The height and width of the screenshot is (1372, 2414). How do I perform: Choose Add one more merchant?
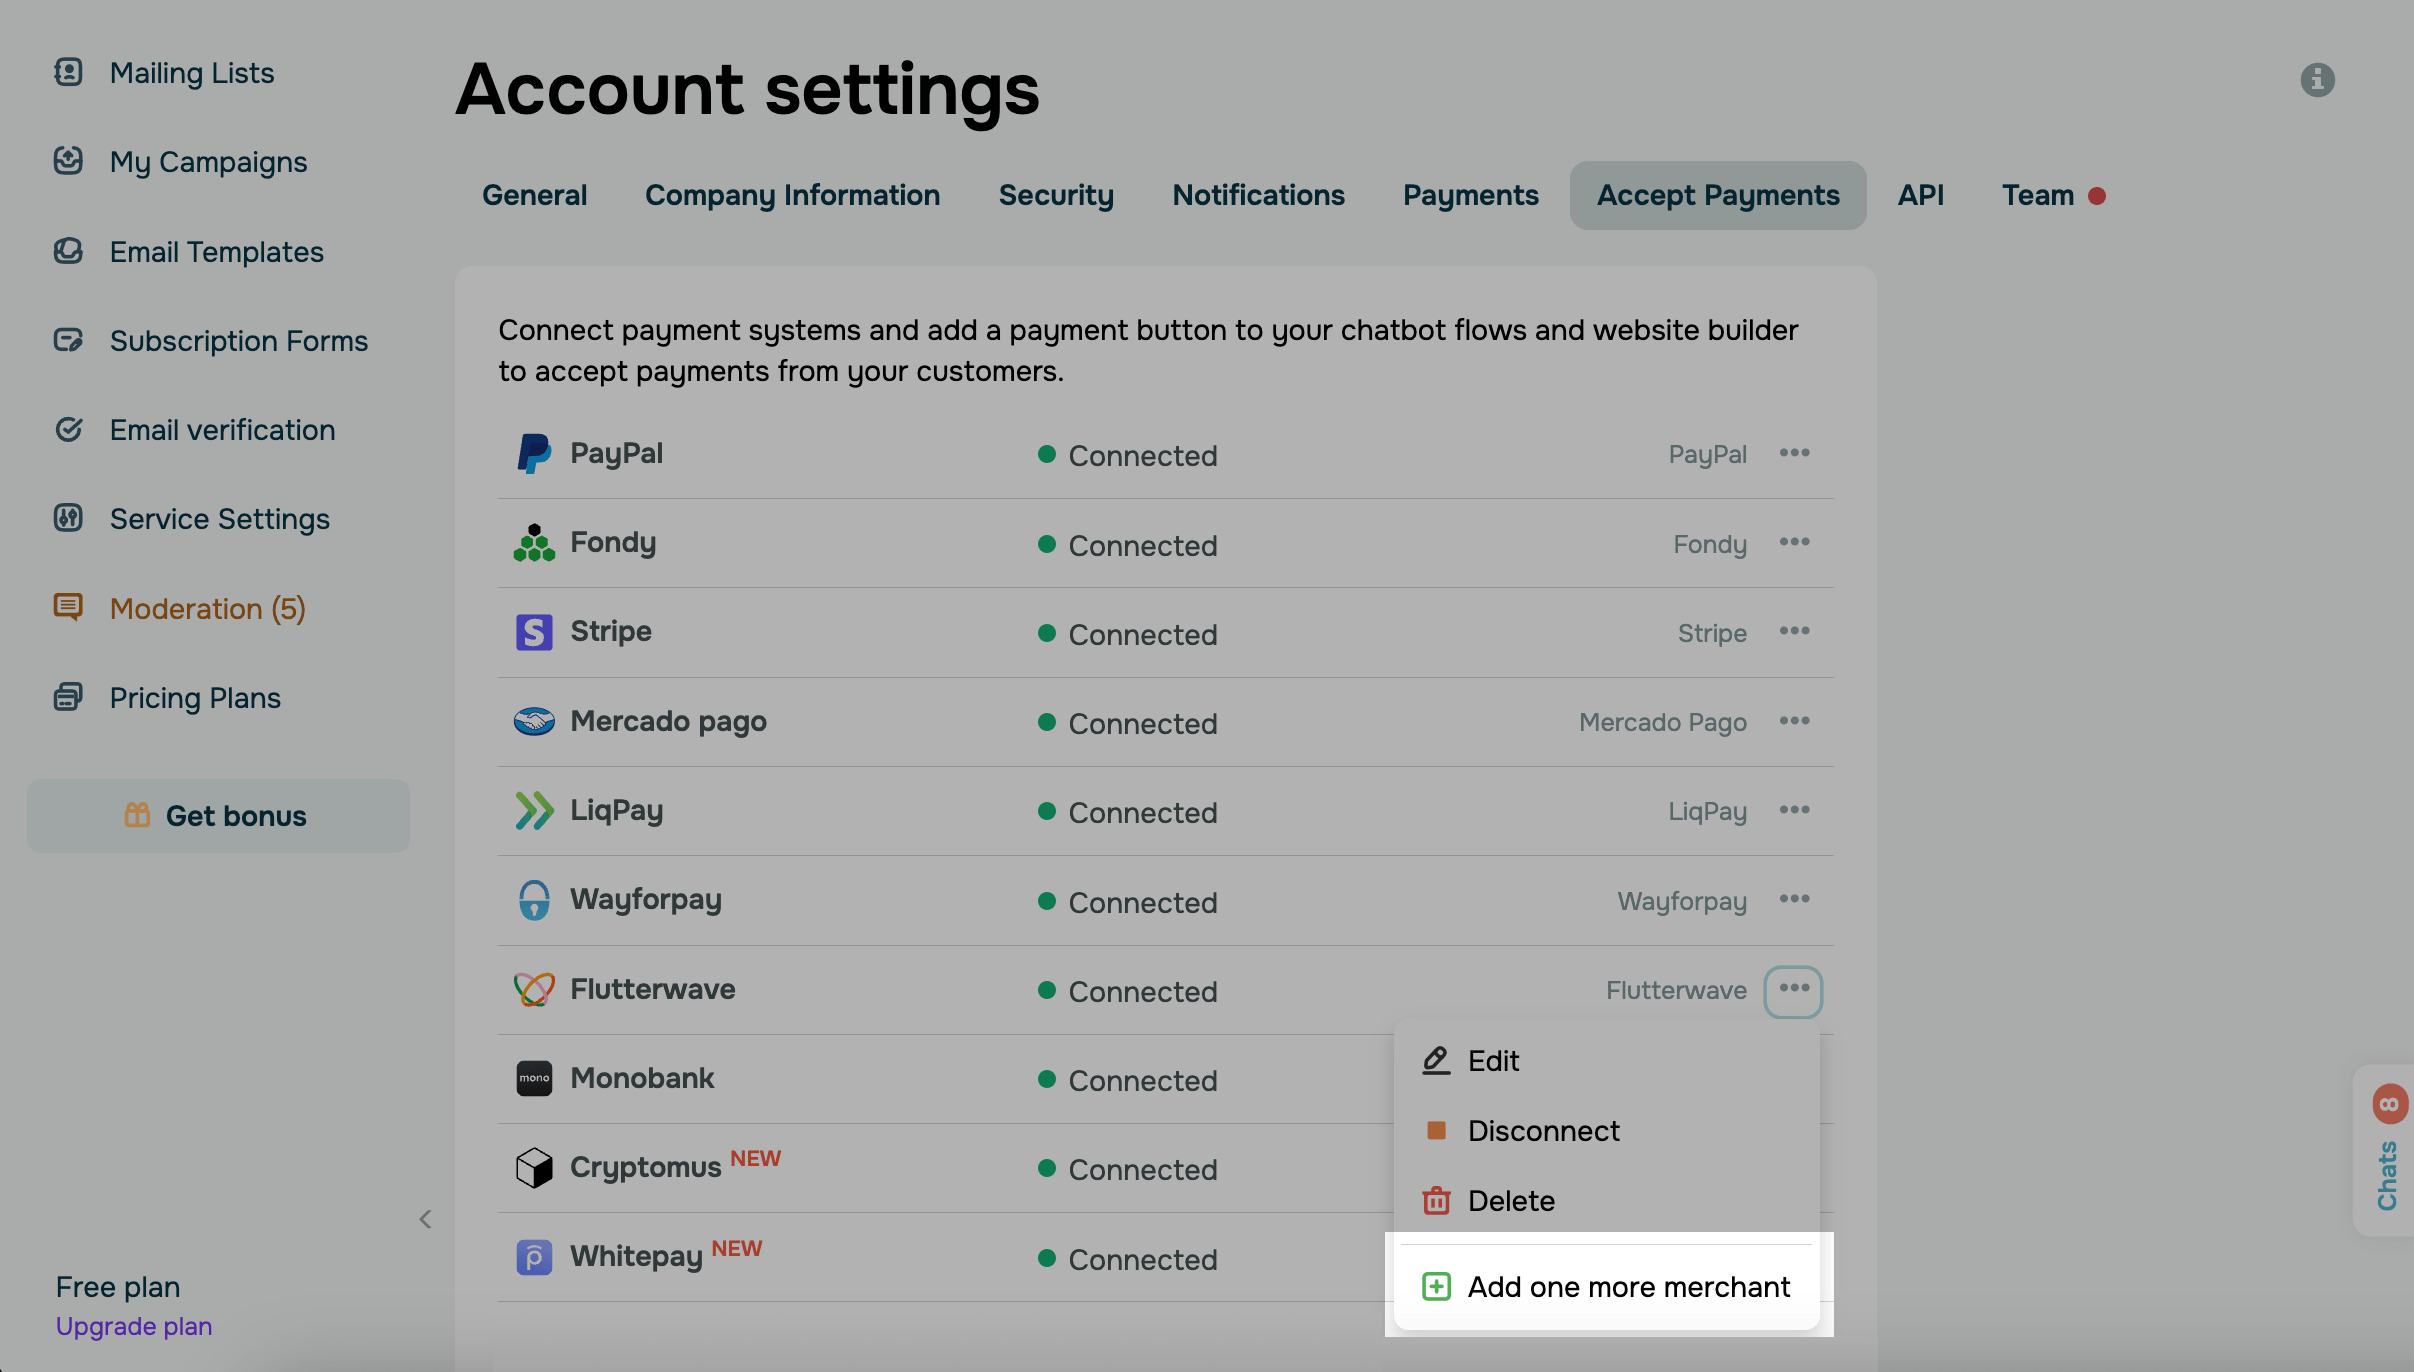tap(1628, 1287)
